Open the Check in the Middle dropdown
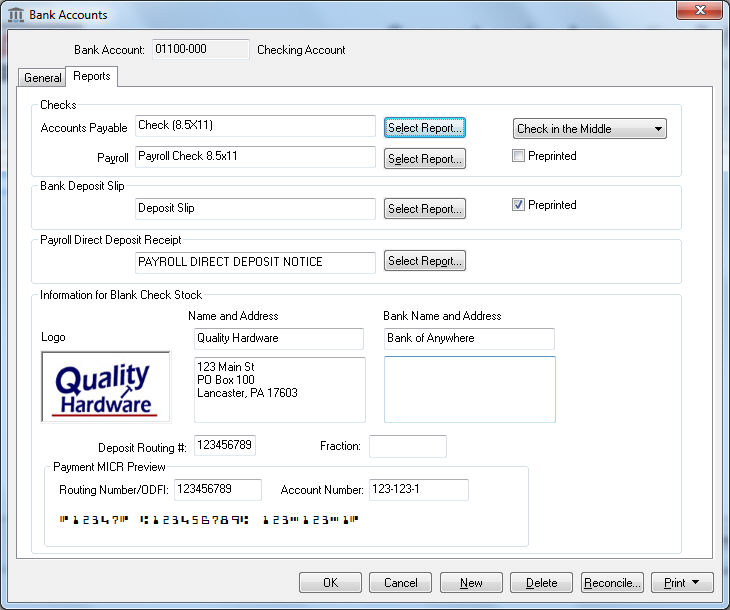Viewport: 730px width, 610px height. [x=589, y=129]
